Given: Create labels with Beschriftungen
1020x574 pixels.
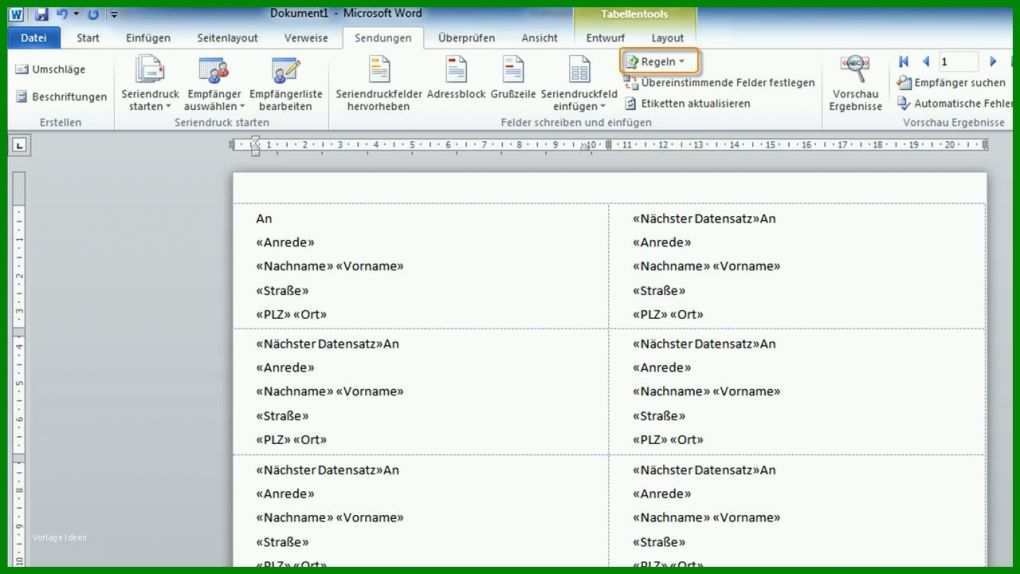Looking at the screenshot, I should 61,96.
